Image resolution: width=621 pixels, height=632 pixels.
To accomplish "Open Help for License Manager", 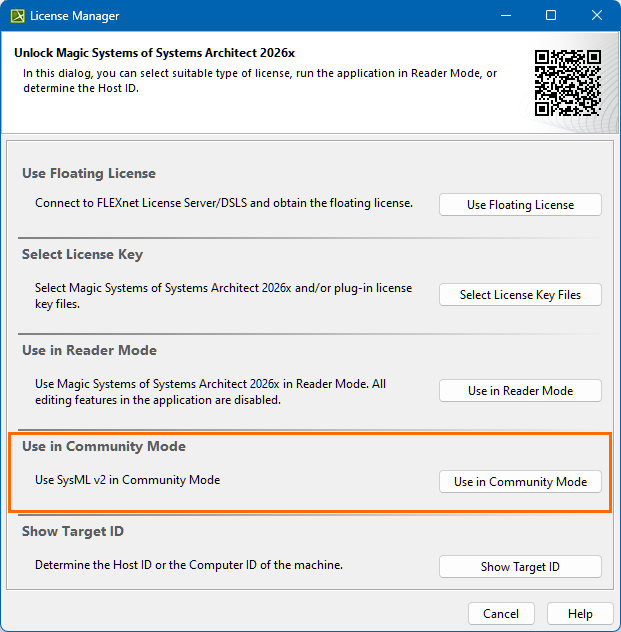I will pyautogui.click(x=580, y=613).
